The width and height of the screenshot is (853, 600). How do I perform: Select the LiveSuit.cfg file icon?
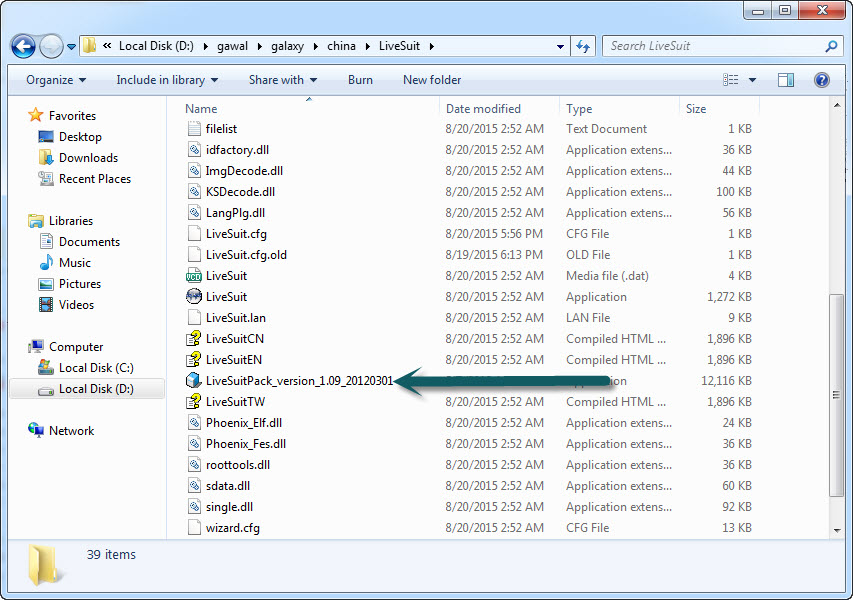(x=194, y=233)
